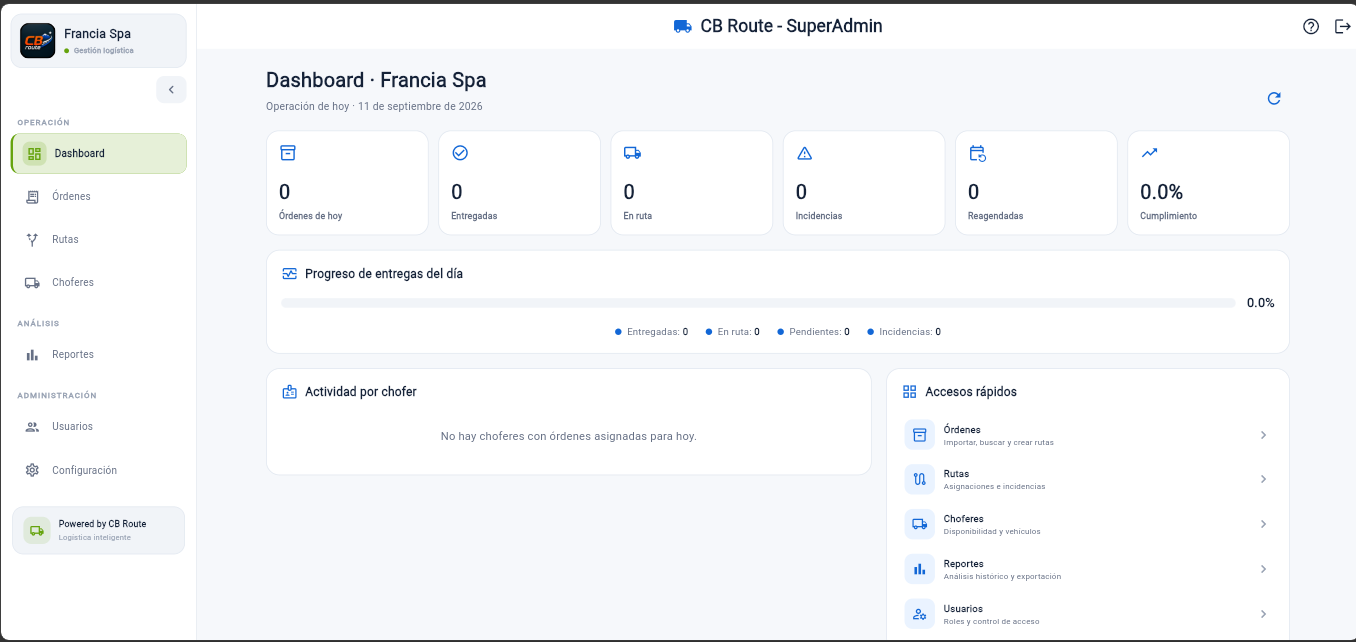Click the 0.0% value beside the progress bar
This screenshot has height=642, width=1356.
(x=1261, y=303)
